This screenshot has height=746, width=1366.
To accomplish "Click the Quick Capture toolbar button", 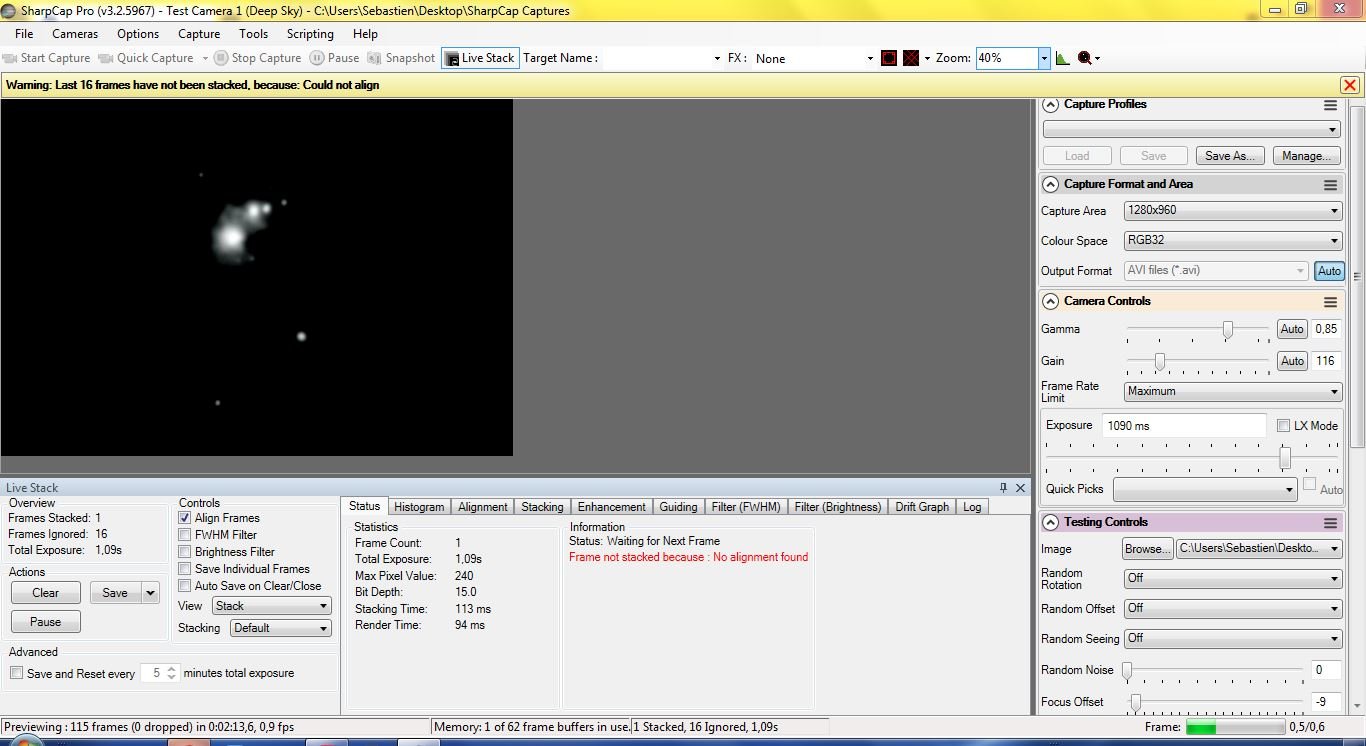I will point(146,58).
